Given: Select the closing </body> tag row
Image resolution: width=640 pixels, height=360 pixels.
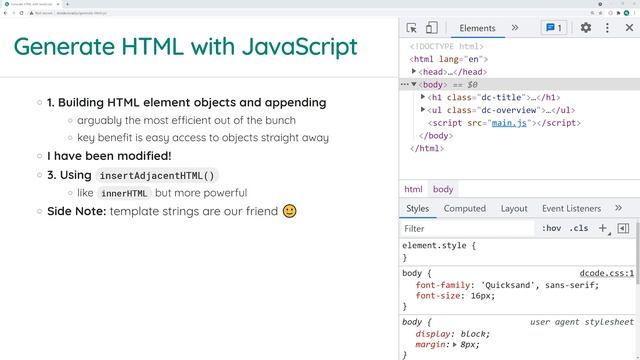Looking at the screenshot, I should tap(436, 135).
